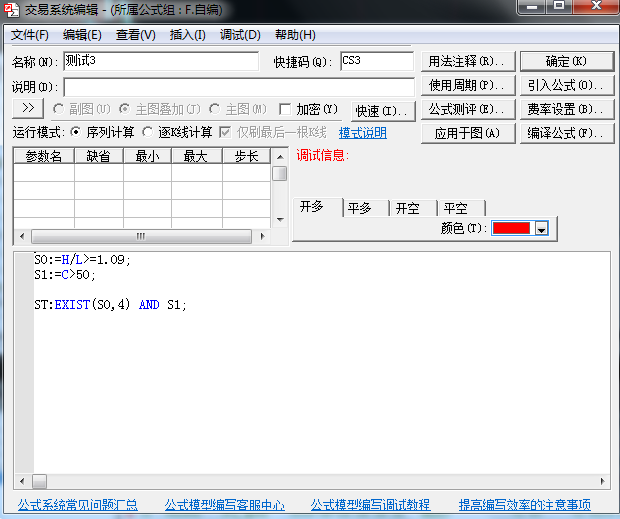
Task: Select 逐K线计算 run mode
Action: [147, 132]
